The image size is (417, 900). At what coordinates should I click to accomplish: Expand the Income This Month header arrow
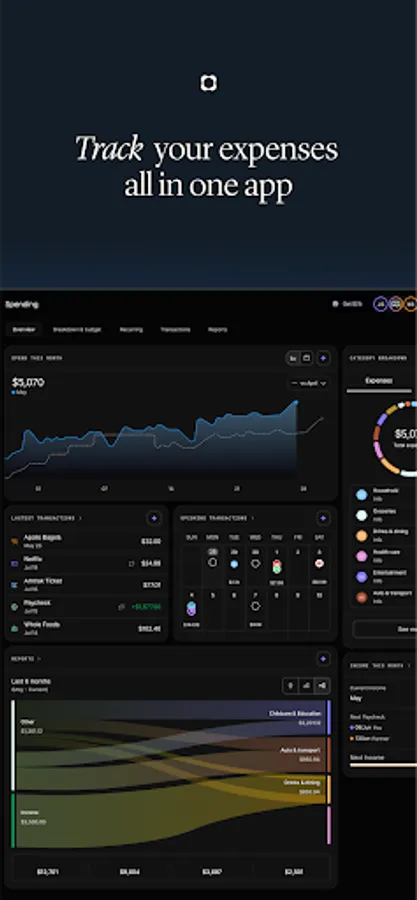click(x=409, y=666)
